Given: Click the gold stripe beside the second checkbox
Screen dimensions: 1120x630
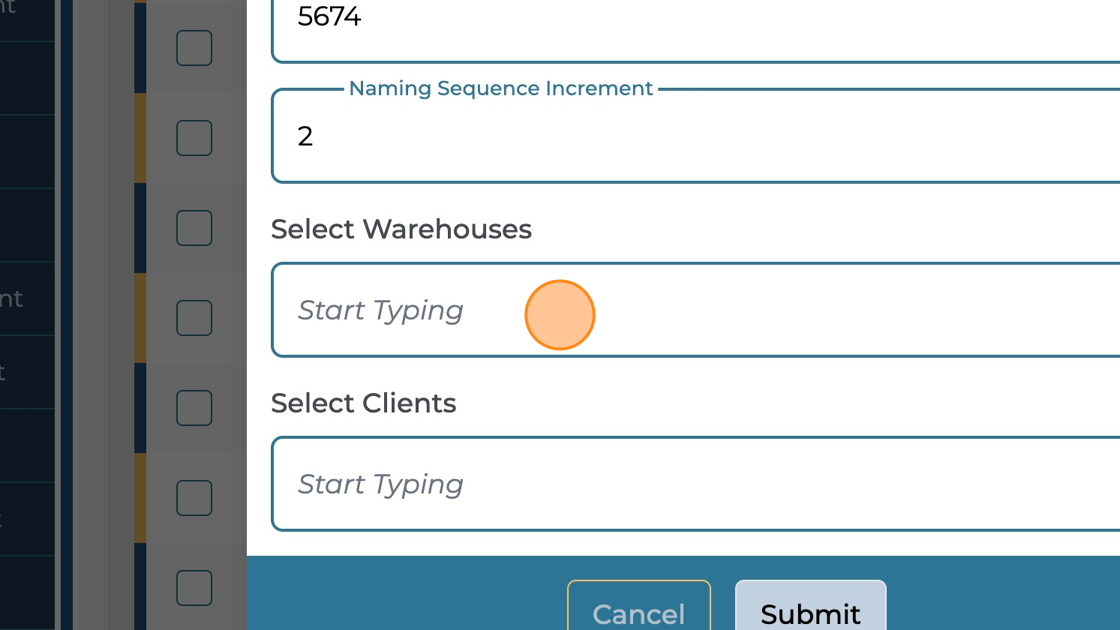Looking at the screenshot, I should pos(141,137).
